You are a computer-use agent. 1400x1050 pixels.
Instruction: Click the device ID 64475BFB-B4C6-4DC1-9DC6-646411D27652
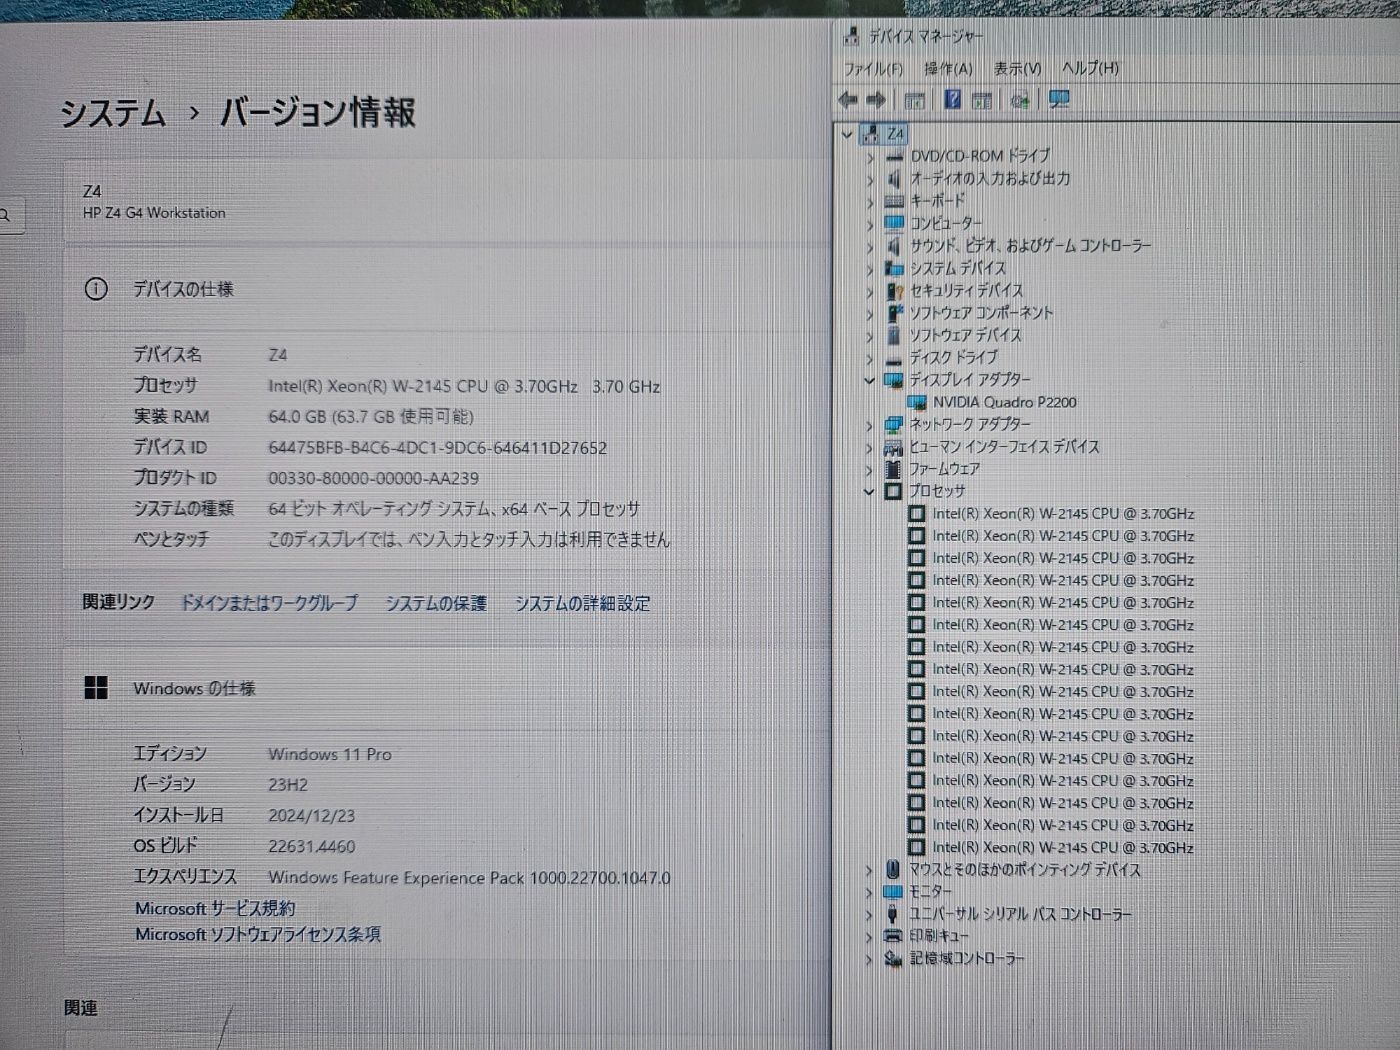click(437, 448)
